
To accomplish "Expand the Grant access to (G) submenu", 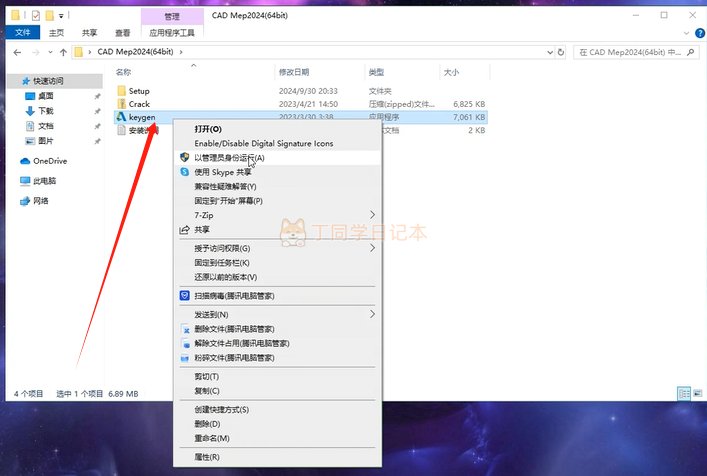I will (x=277, y=248).
